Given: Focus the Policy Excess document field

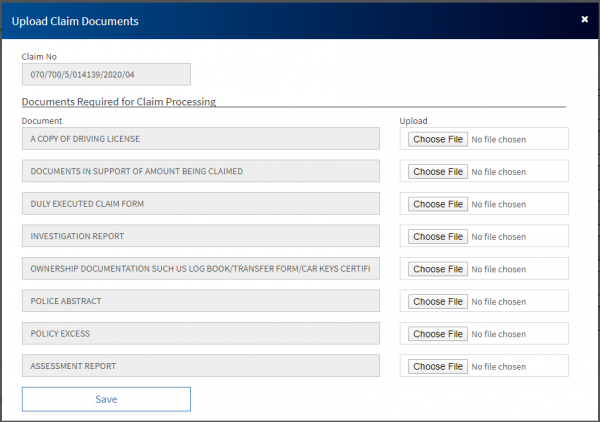Looking at the screenshot, I should [201, 334].
